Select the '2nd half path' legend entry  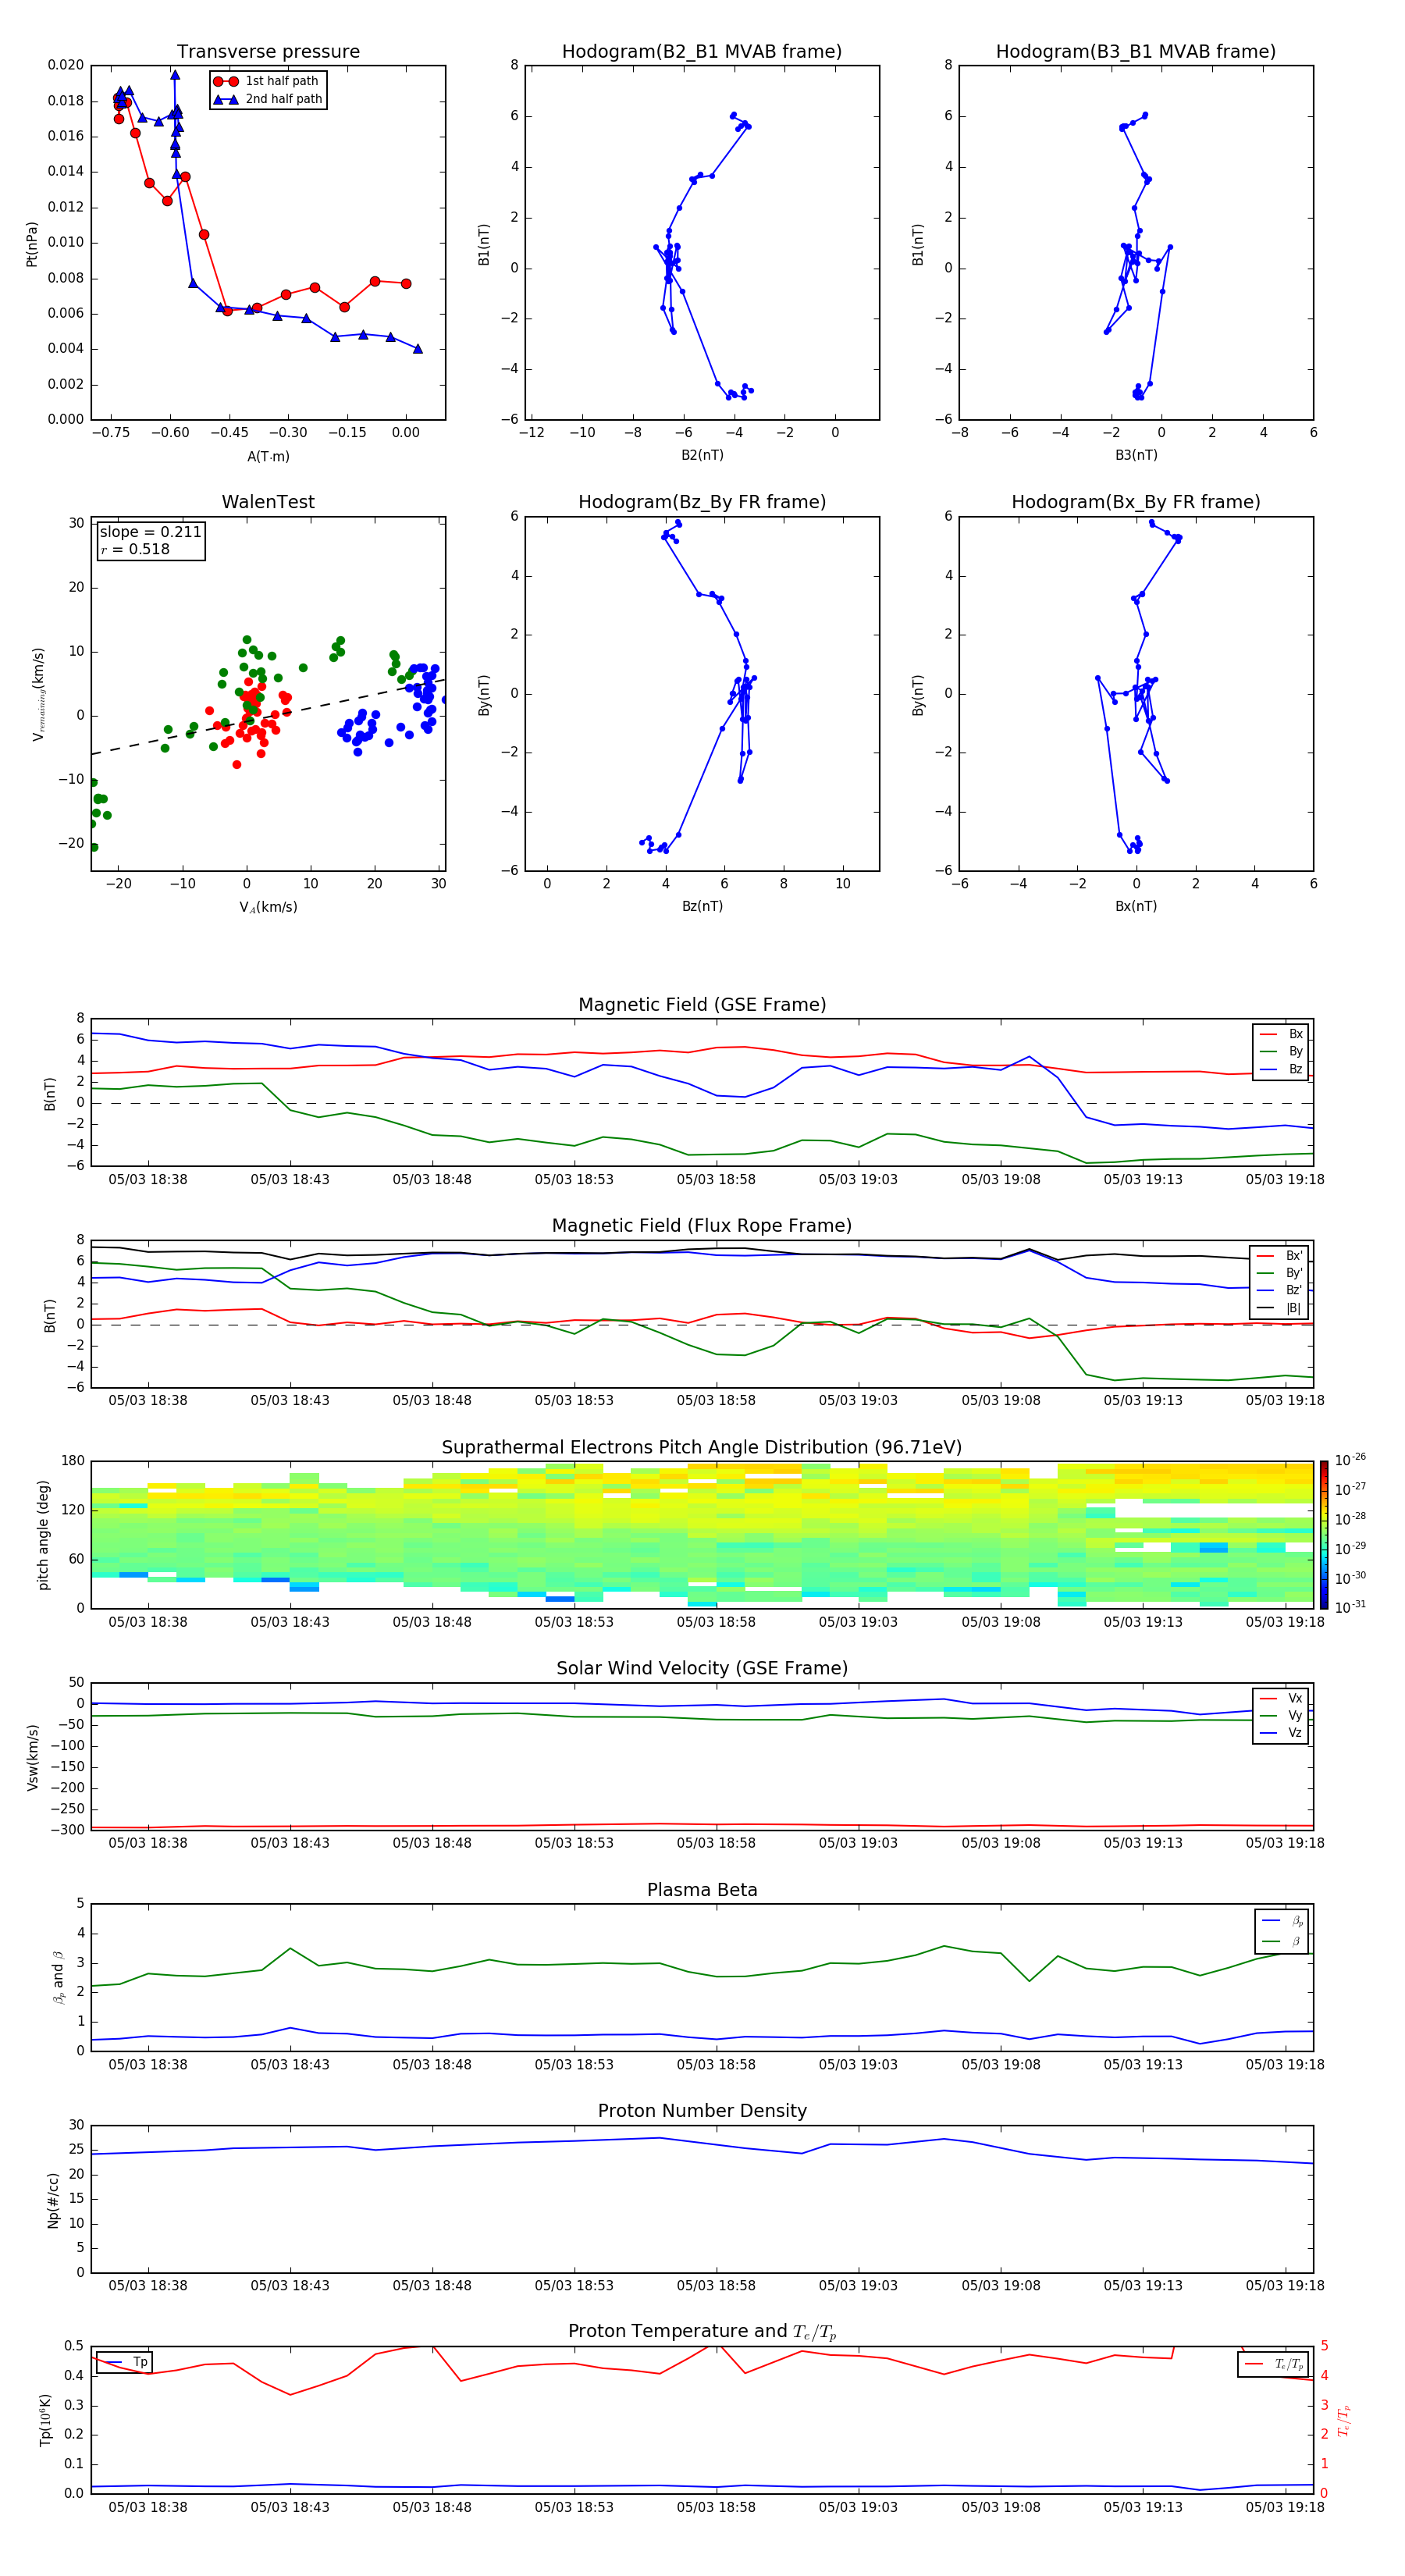[x=268, y=99]
